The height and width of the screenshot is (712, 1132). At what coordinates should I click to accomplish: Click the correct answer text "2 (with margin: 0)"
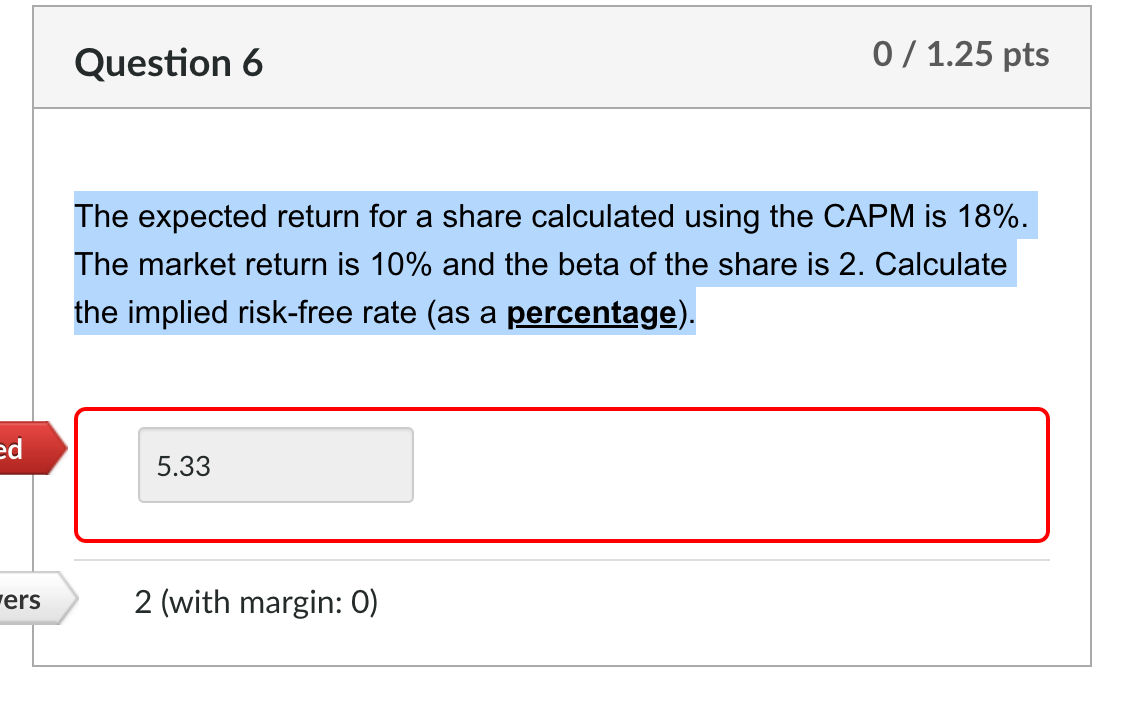click(256, 602)
